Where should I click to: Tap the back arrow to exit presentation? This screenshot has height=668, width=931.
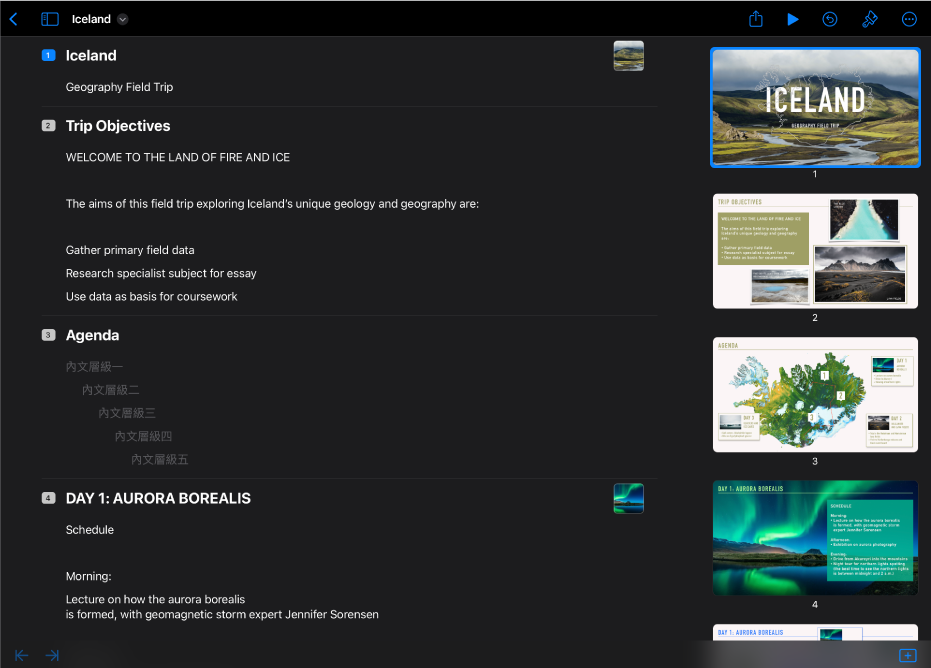click(14, 19)
